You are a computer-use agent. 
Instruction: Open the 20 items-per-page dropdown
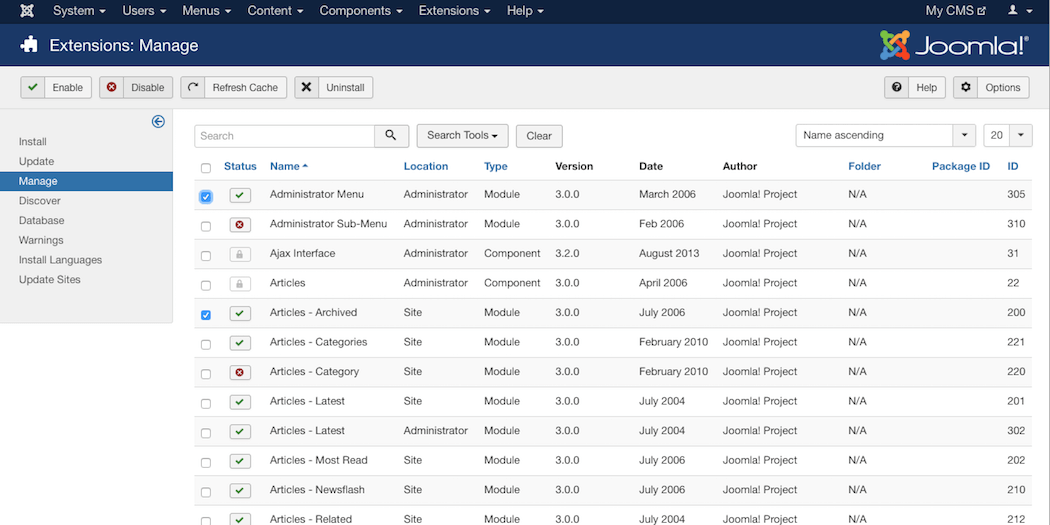tap(1007, 136)
